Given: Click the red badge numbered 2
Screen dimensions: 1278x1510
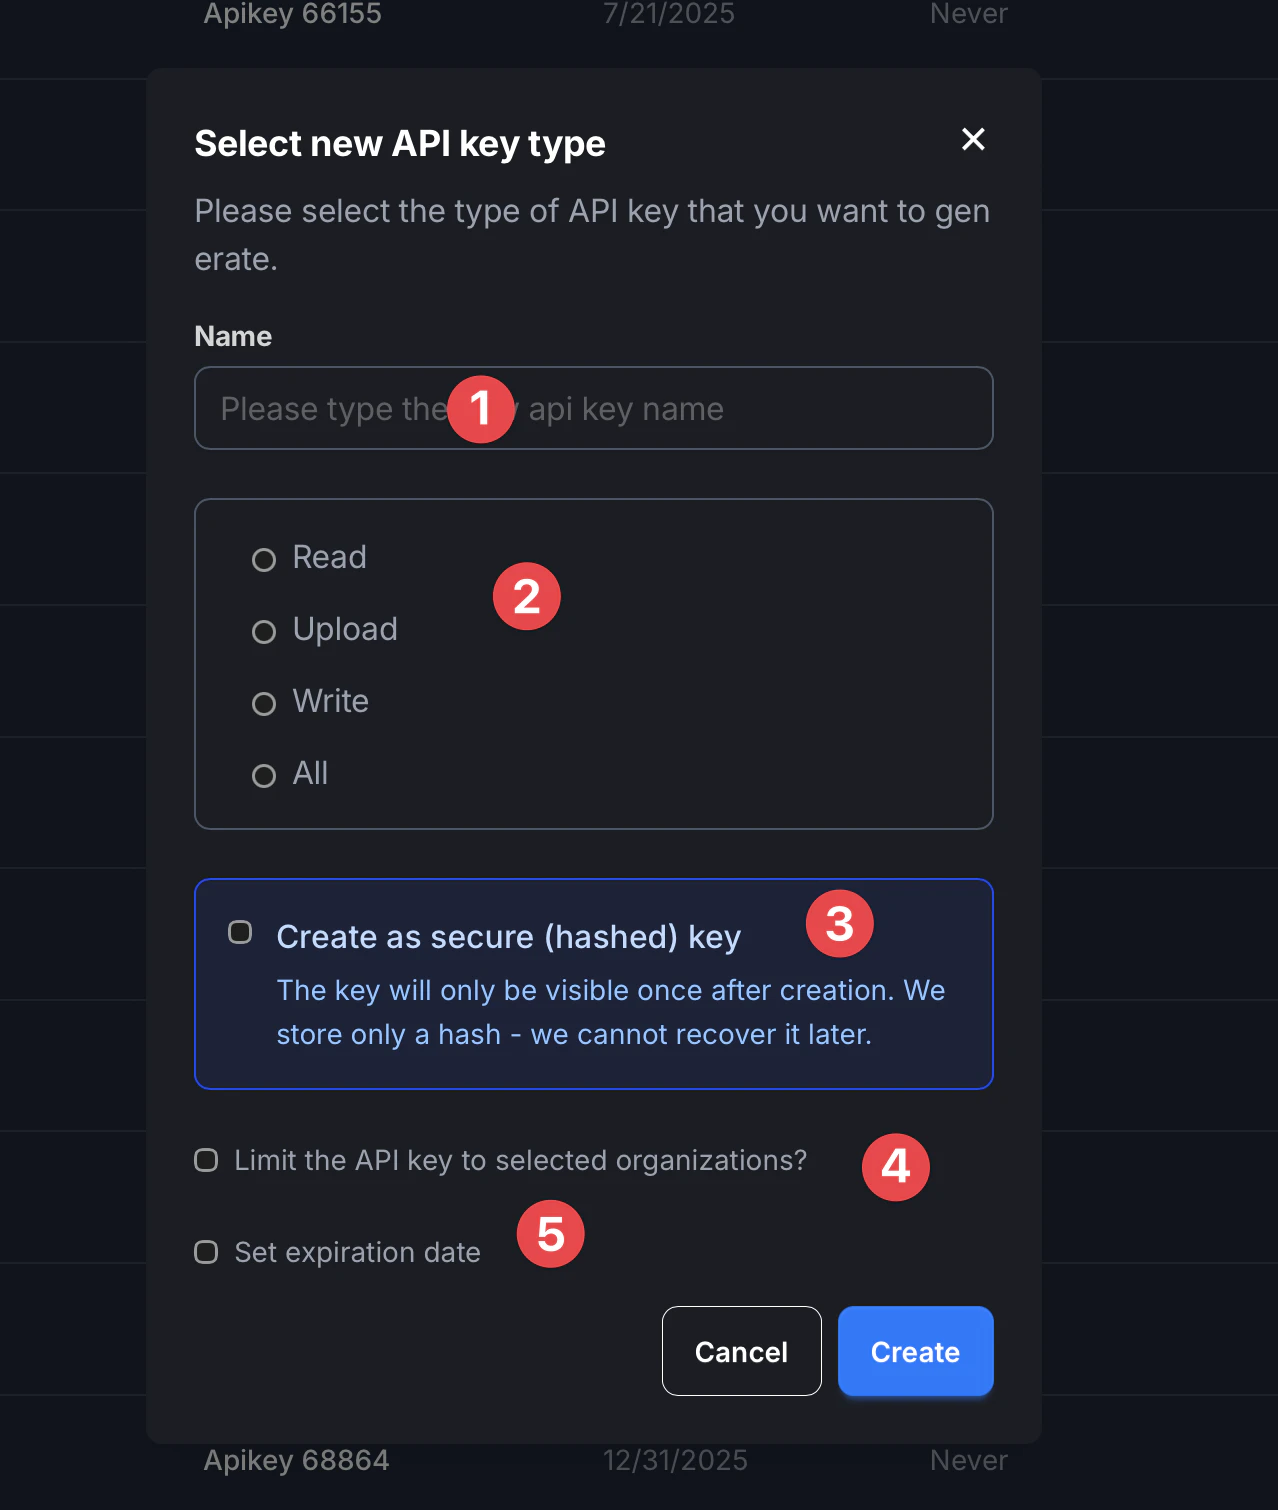Looking at the screenshot, I should [x=527, y=597].
